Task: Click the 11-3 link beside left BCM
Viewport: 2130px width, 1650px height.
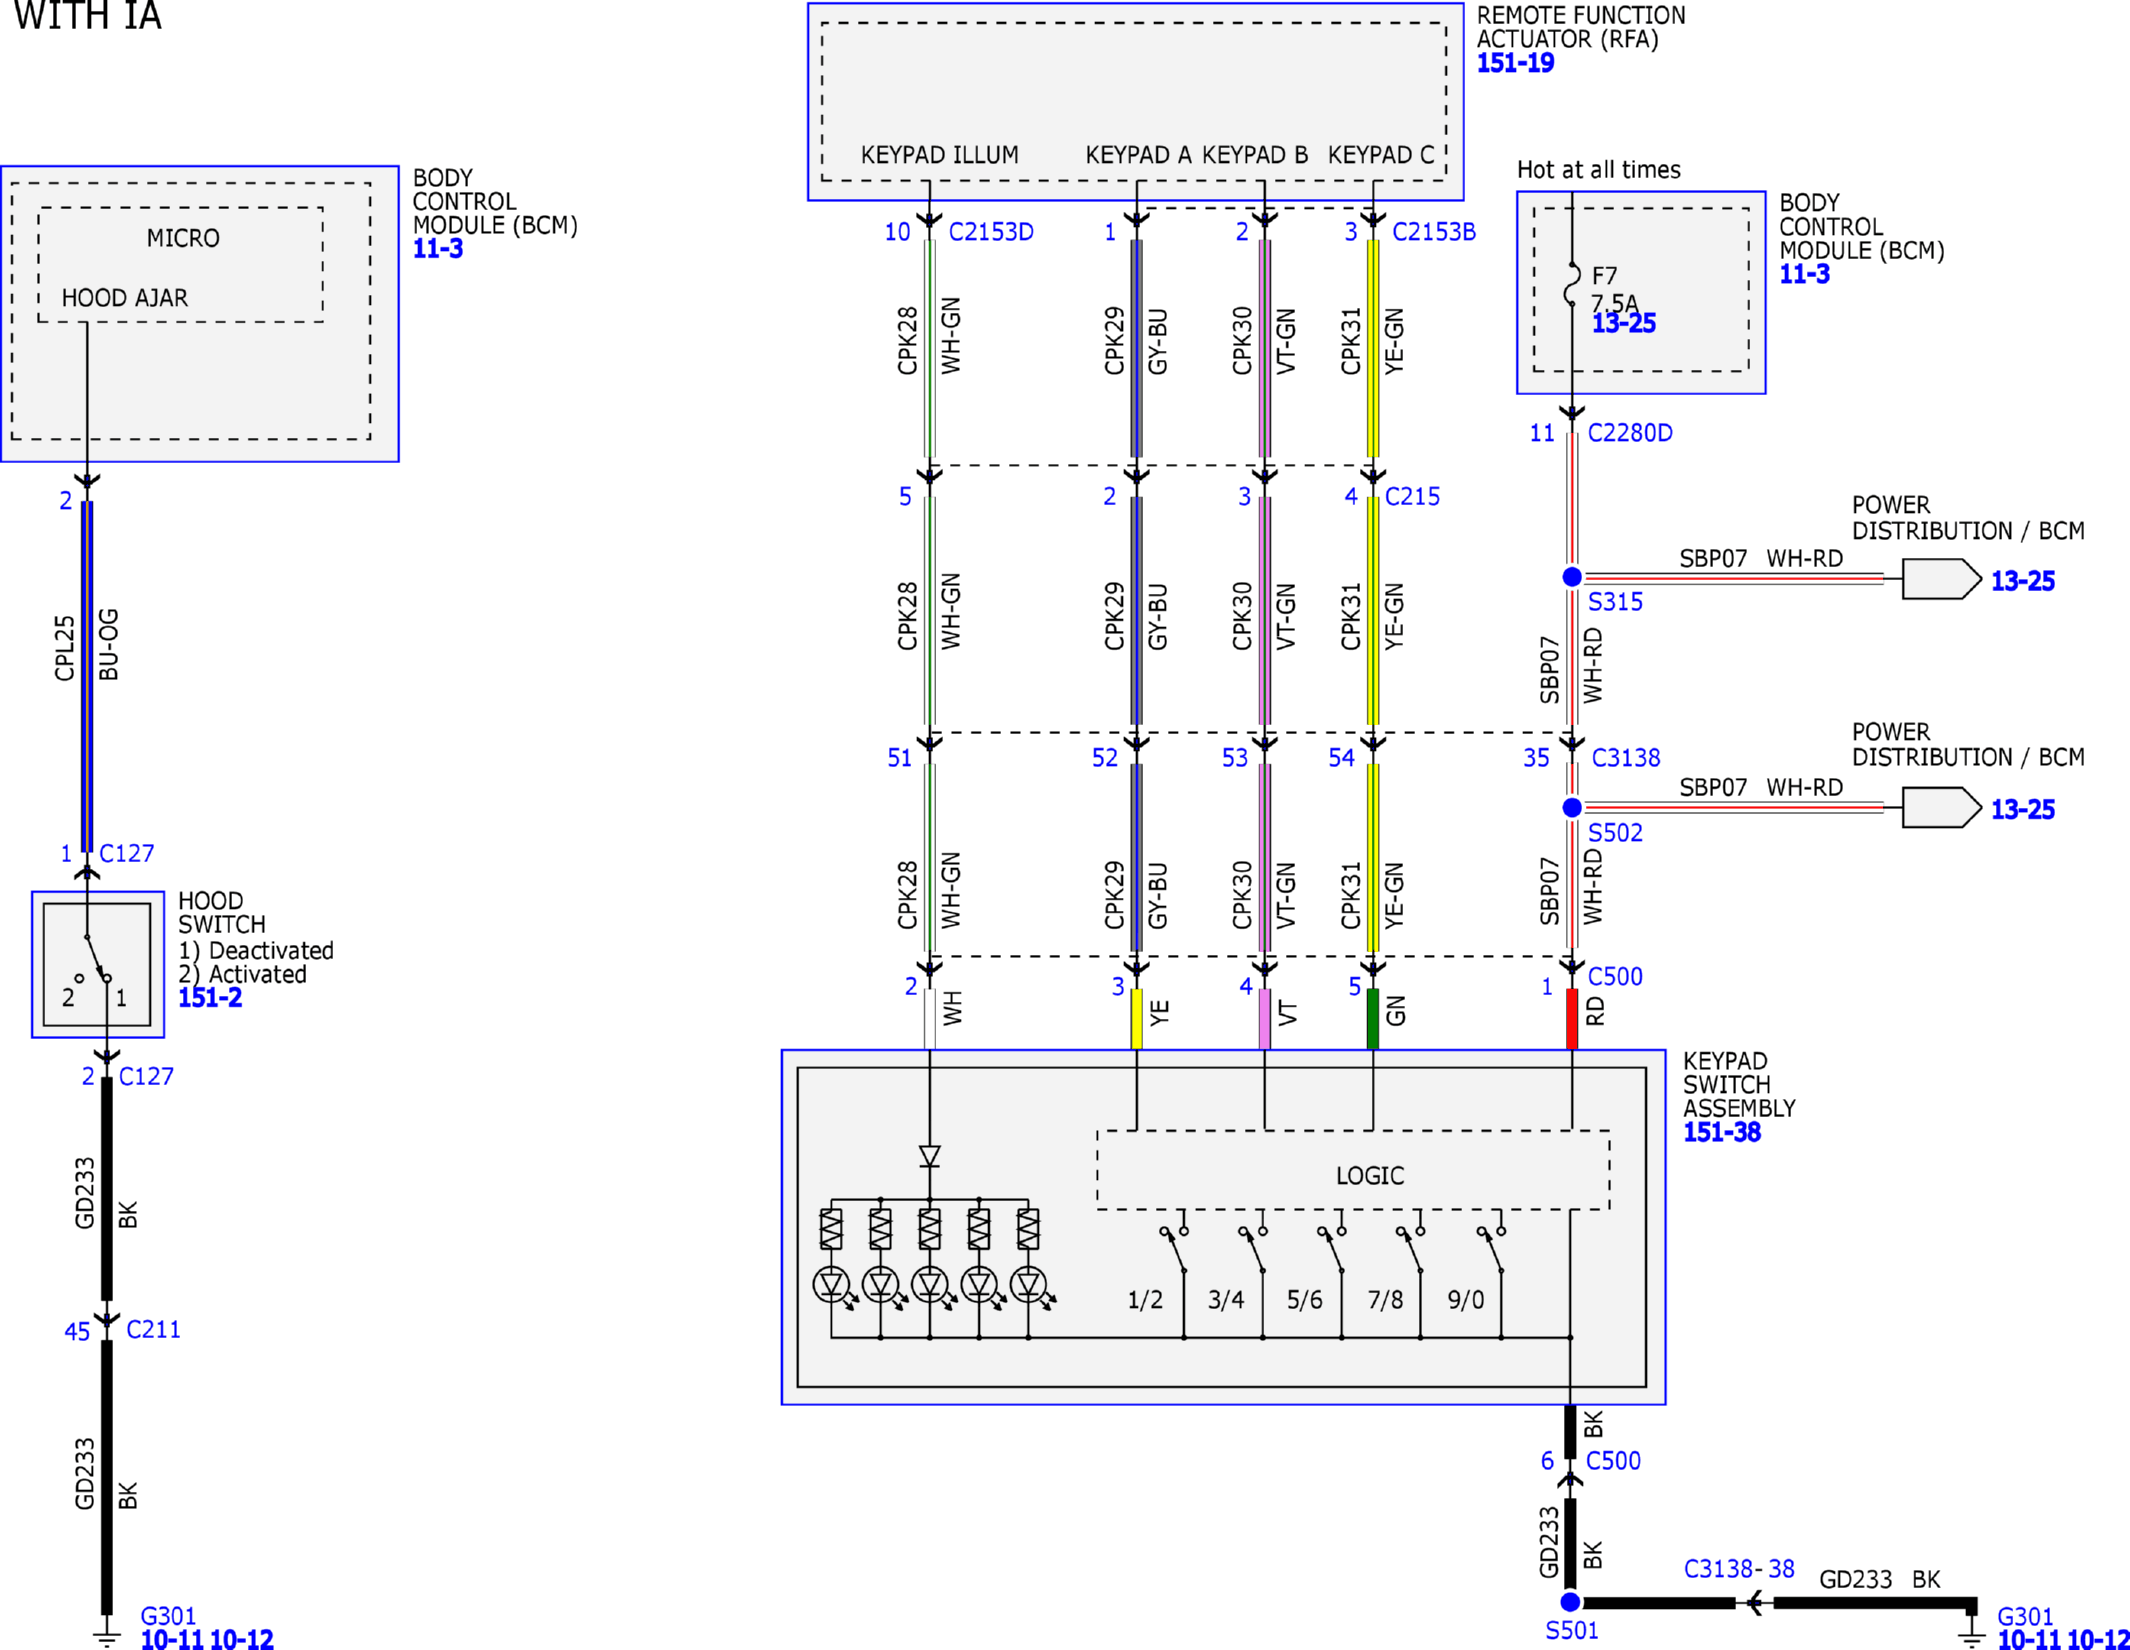Action: 438,248
